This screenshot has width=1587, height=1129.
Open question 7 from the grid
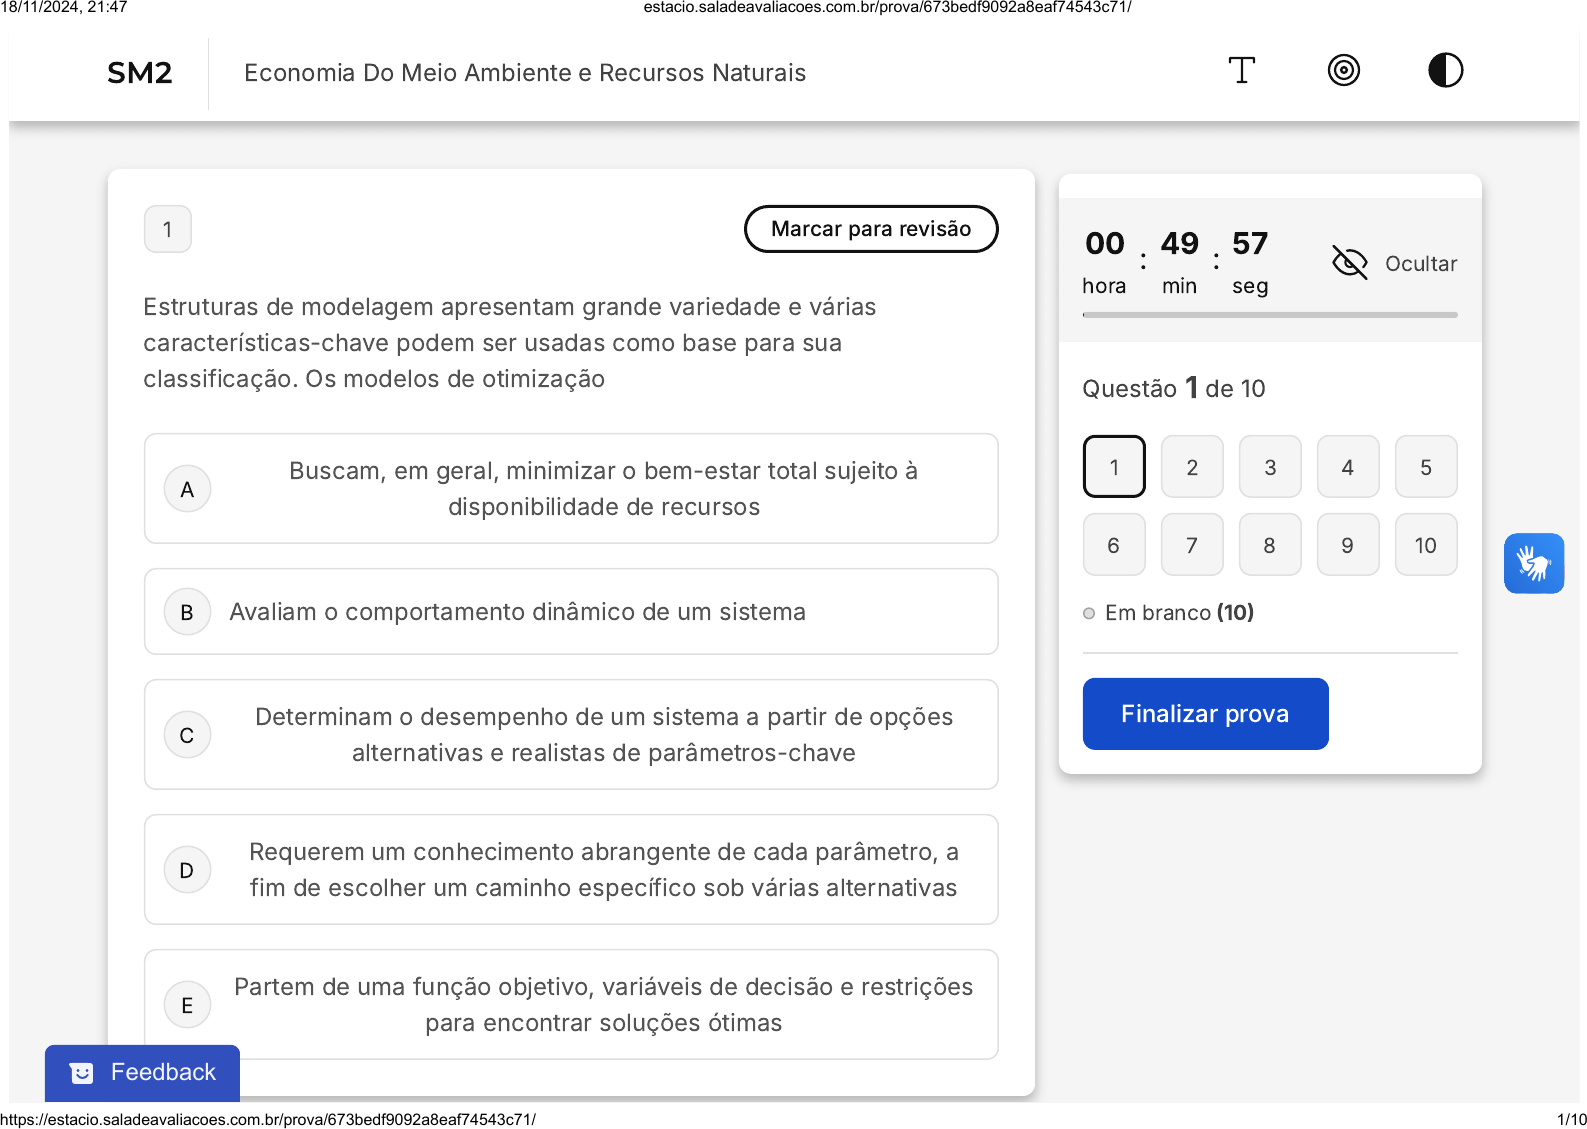tap(1192, 545)
